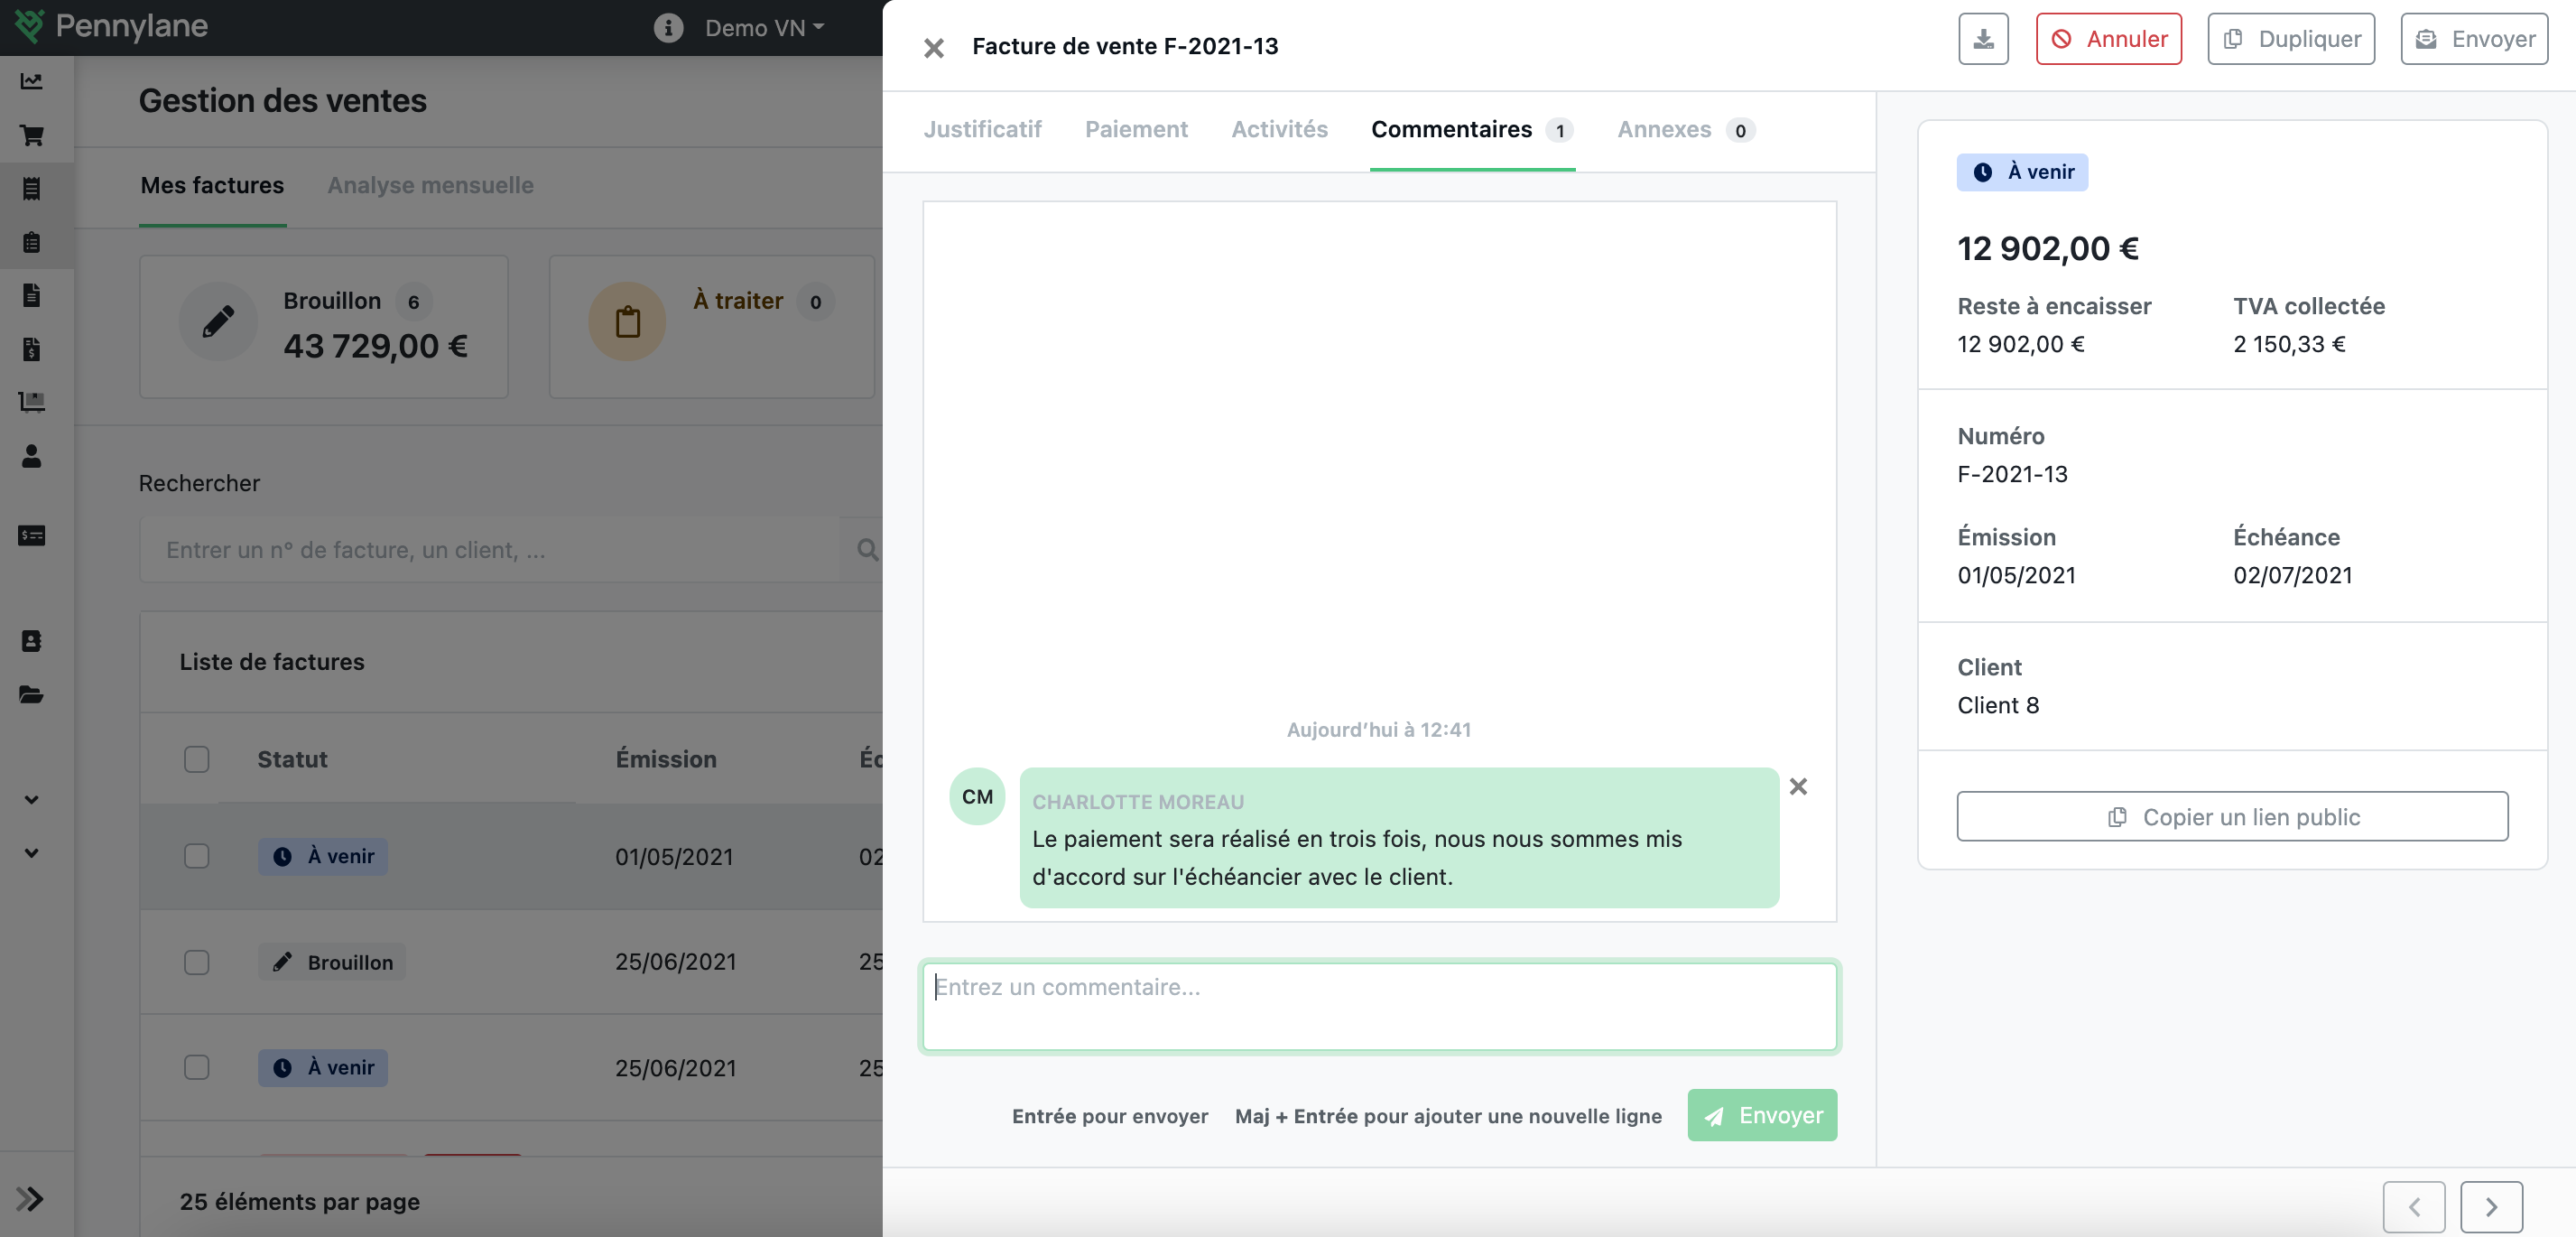Viewport: 2576px width, 1237px height.
Task: Delete Charlotte Moreau's comment with X
Action: [1798, 786]
